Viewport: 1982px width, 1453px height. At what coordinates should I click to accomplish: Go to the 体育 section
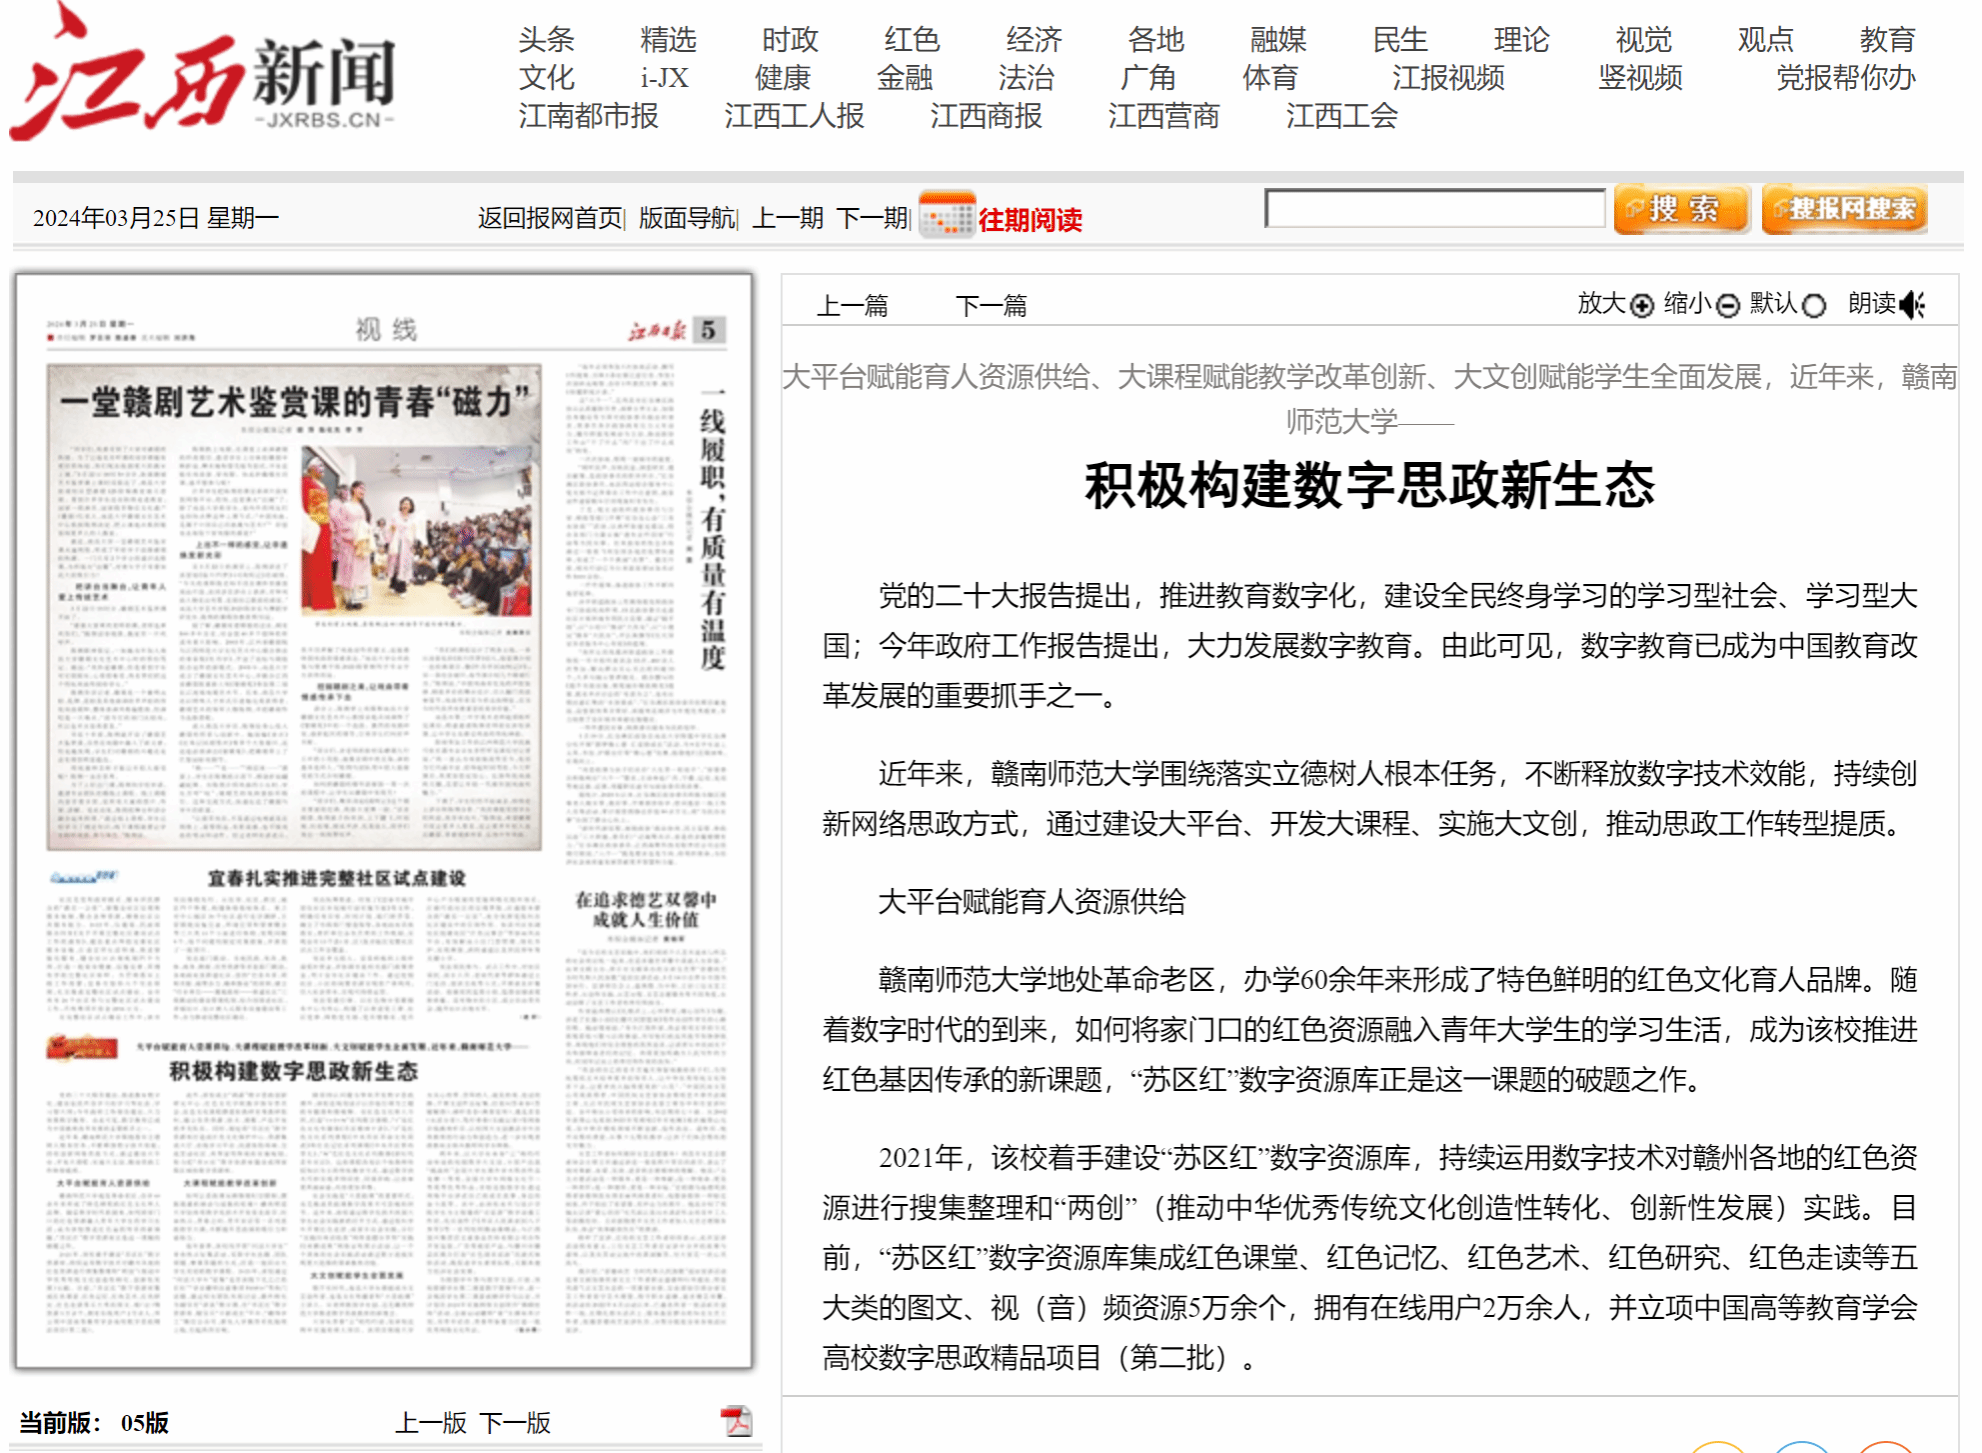point(1270,78)
